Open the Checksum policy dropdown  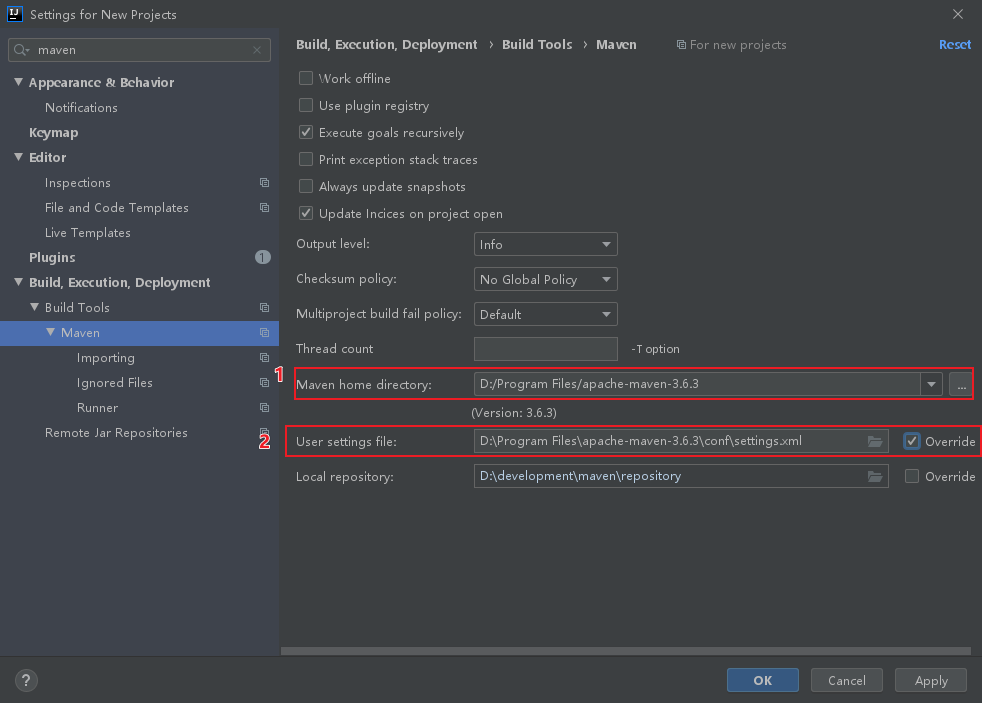pos(545,279)
